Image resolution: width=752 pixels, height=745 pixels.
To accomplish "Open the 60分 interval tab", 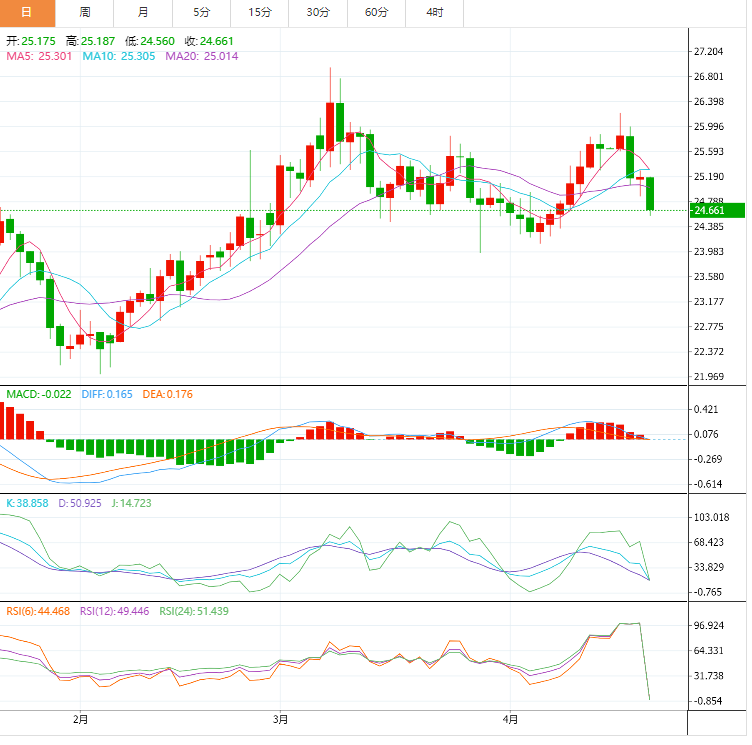I will pyautogui.click(x=376, y=13).
